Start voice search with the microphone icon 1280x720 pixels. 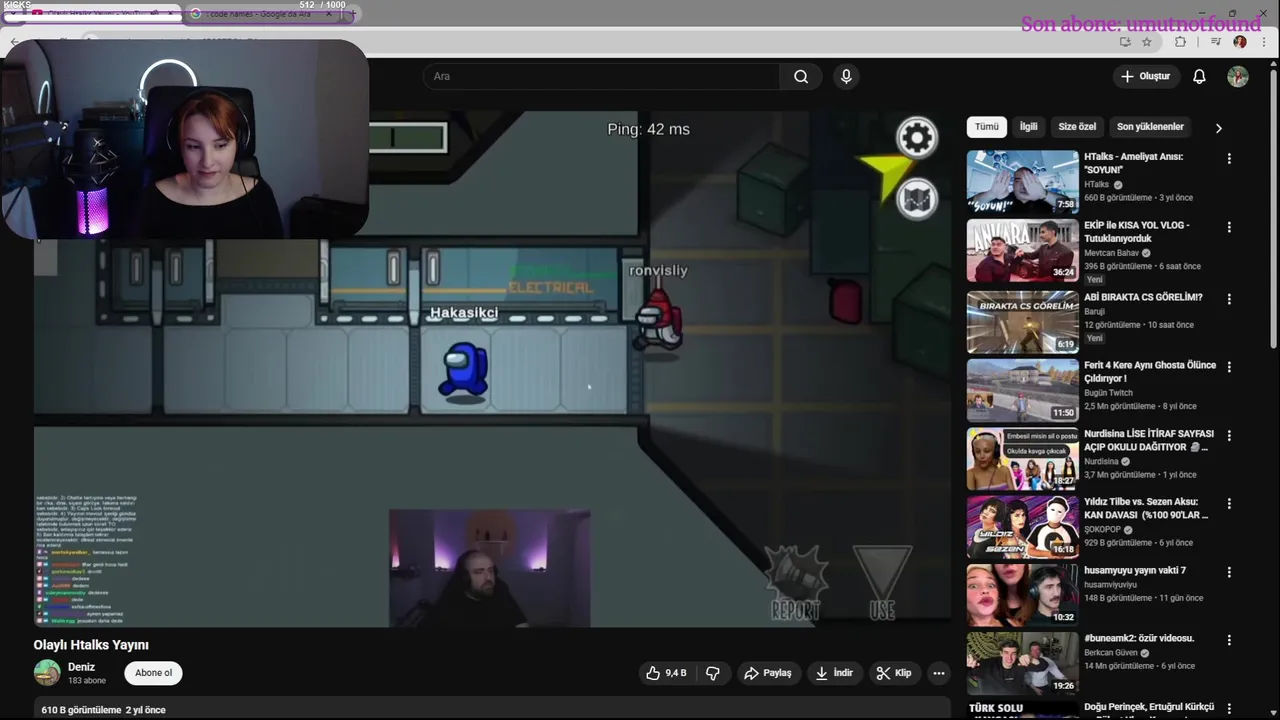click(x=846, y=77)
